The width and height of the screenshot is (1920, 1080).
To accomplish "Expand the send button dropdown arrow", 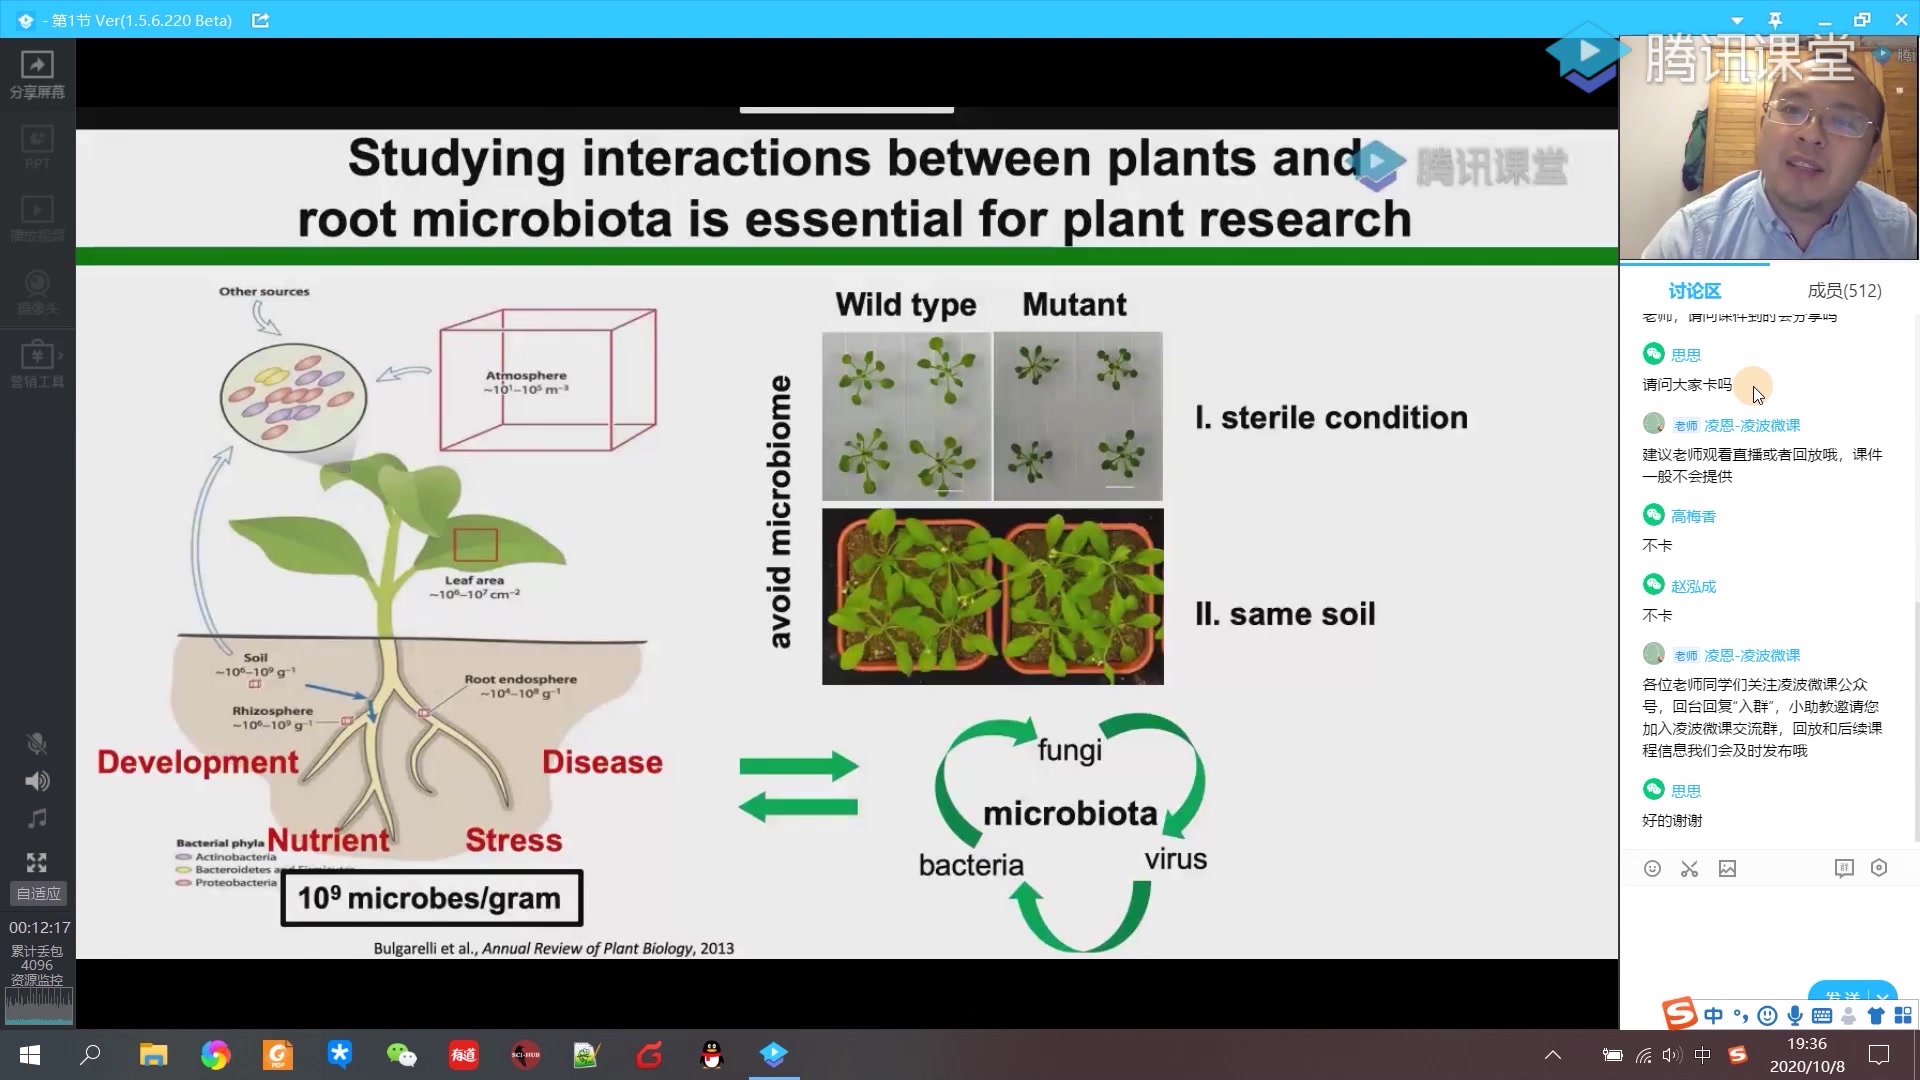I will pyautogui.click(x=1883, y=996).
